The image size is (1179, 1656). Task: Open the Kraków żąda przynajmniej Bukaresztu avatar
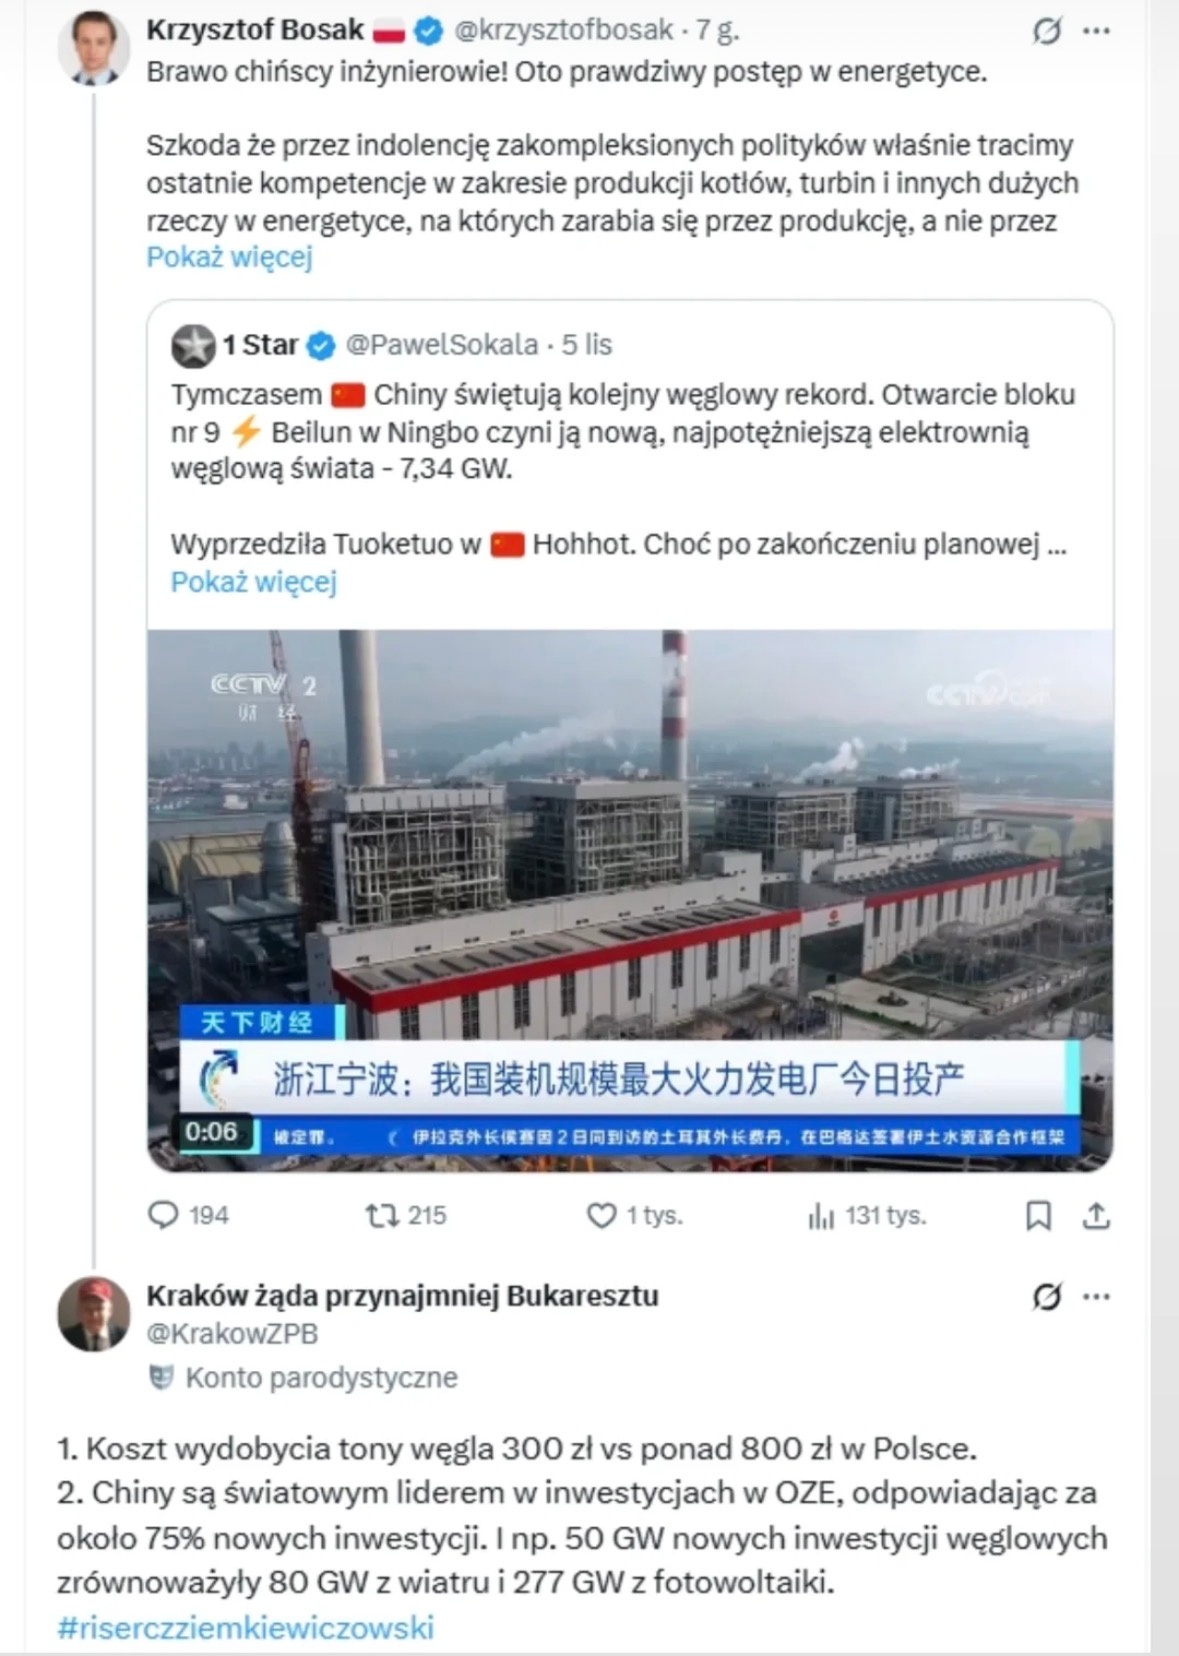93,1313
